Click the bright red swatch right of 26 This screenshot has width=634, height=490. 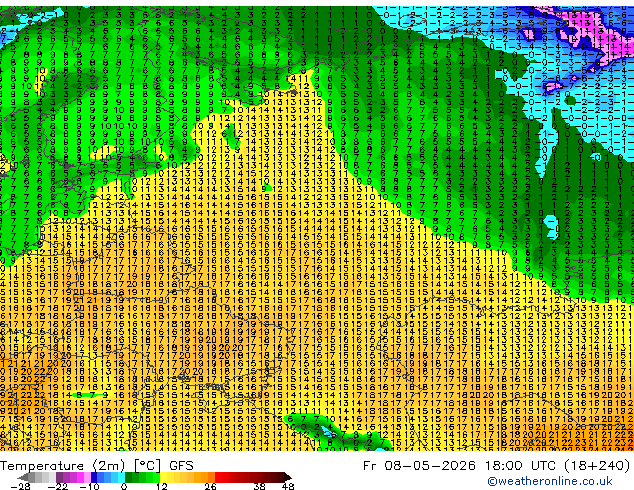coord(218,477)
